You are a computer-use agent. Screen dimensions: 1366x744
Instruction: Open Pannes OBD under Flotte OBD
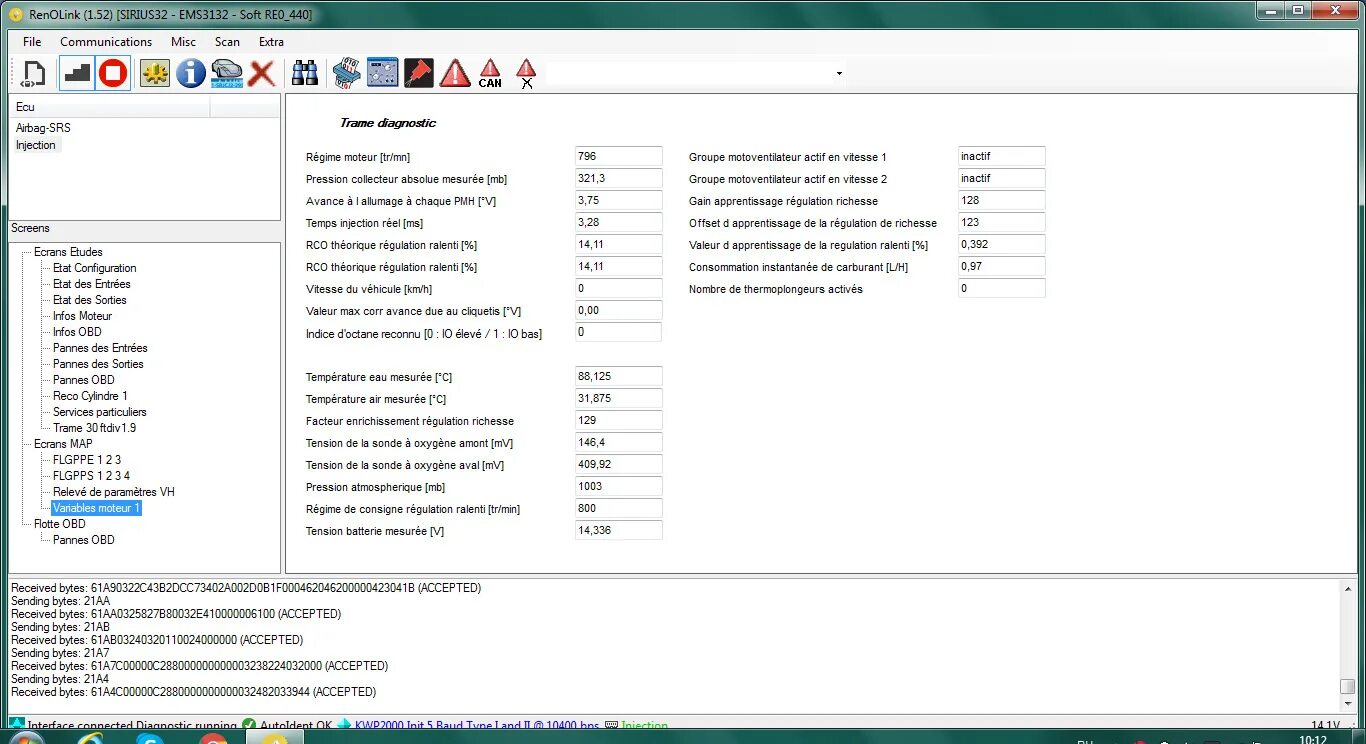click(84, 540)
